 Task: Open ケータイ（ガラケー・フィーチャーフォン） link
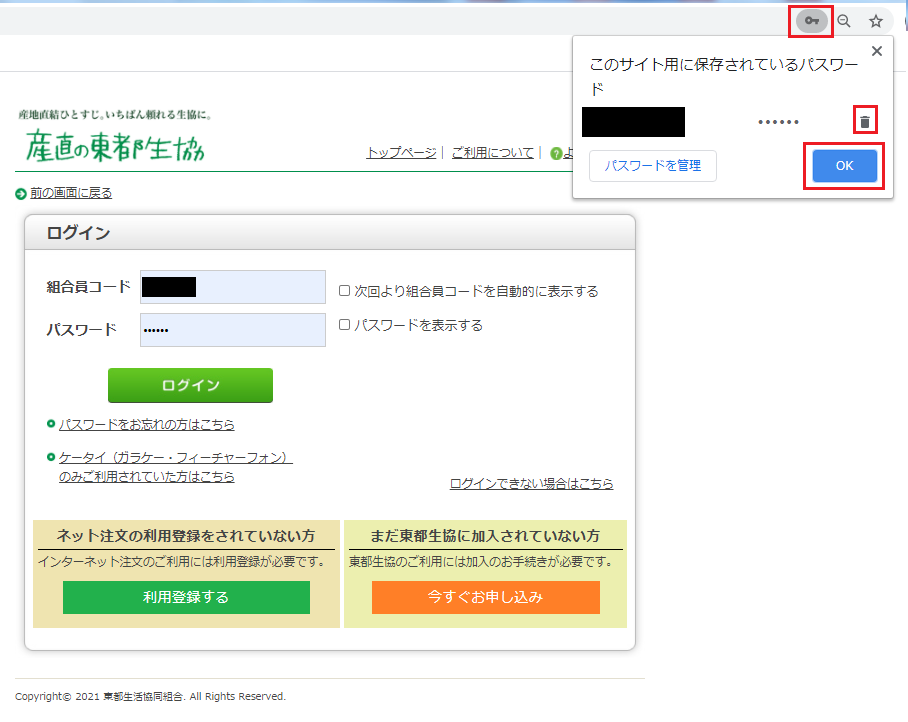pos(175,467)
